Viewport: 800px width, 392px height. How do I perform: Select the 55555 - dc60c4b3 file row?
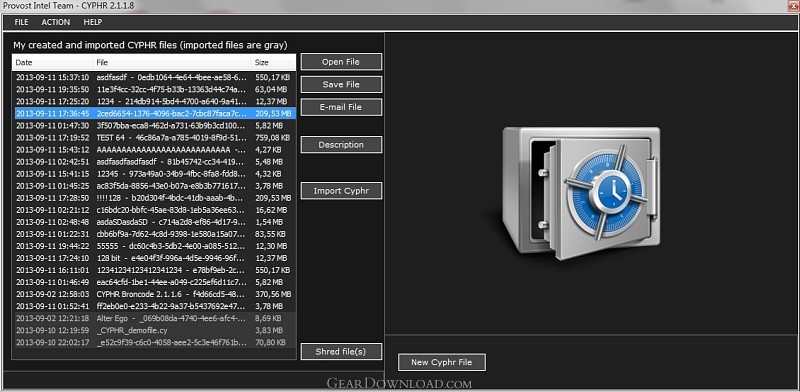click(154, 246)
